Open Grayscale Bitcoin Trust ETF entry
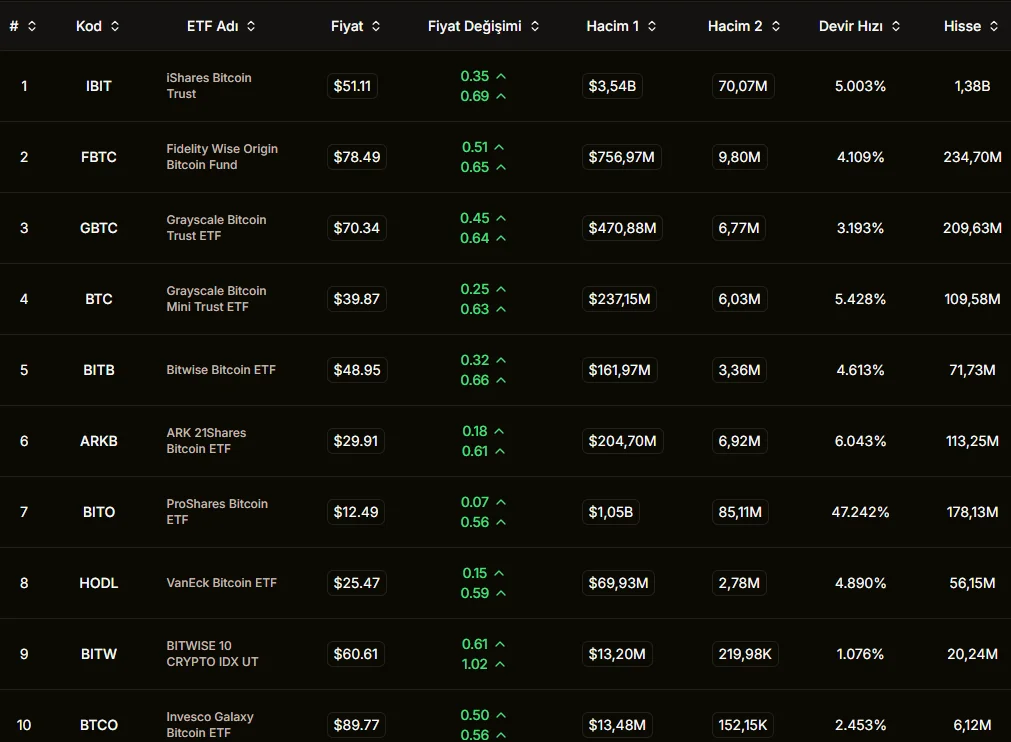The width and height of the screenshot is (1011, 742). 216,228
